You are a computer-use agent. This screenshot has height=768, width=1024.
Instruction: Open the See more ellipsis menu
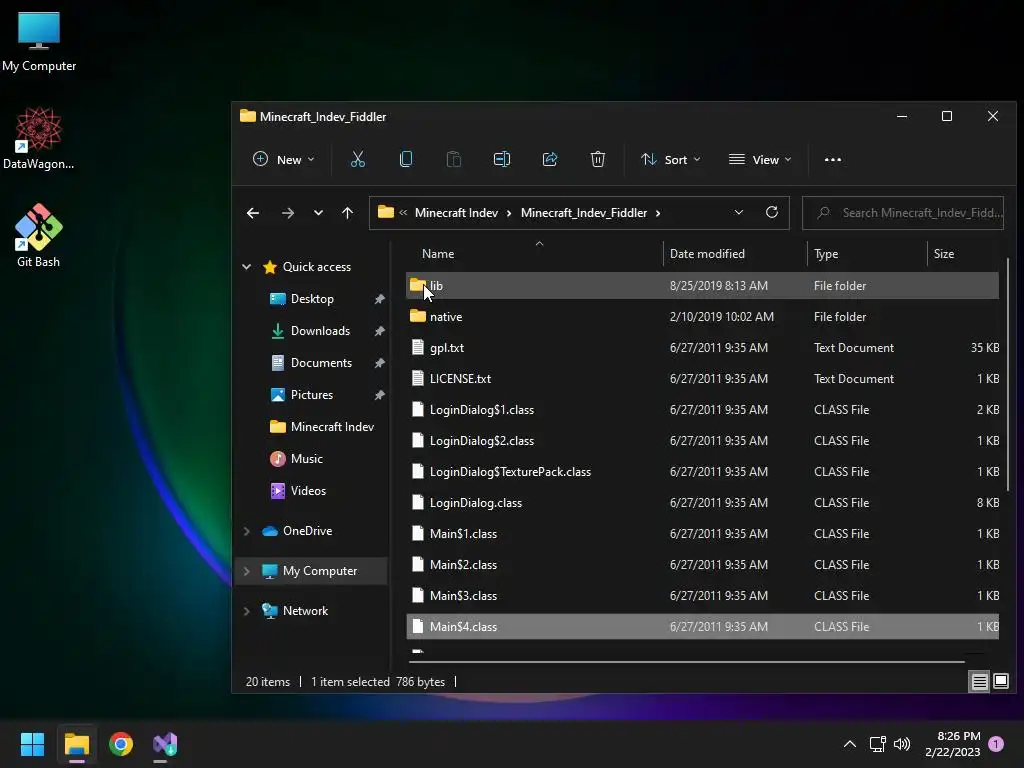(x=833, y=159)
